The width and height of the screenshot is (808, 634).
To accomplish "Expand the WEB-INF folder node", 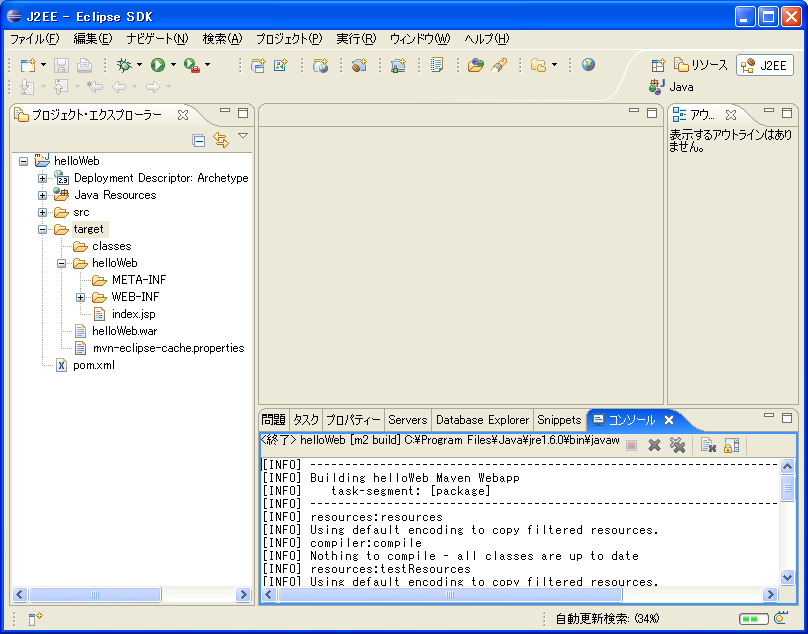I will click(81, 297).
